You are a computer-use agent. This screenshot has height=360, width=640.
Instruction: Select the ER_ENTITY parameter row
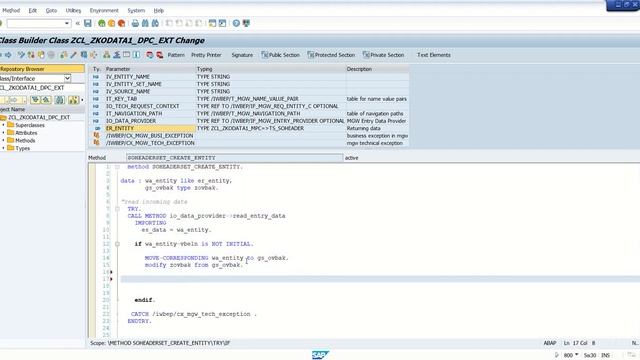tap(249, 128)
